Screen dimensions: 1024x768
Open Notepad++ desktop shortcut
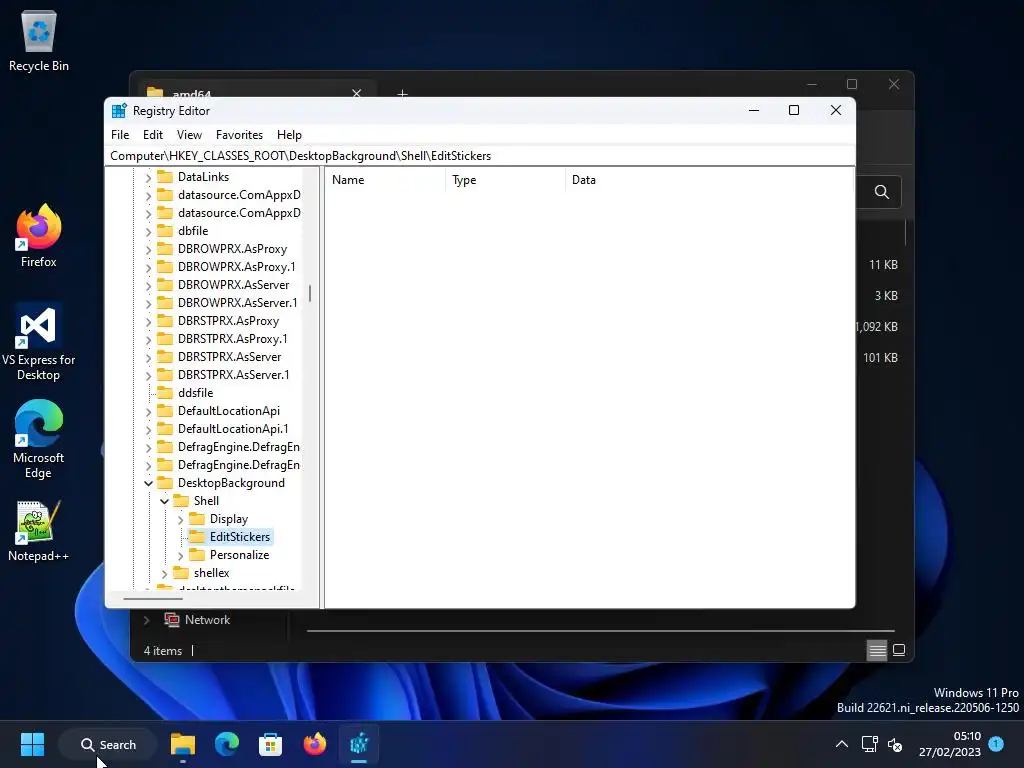point(39,530)
